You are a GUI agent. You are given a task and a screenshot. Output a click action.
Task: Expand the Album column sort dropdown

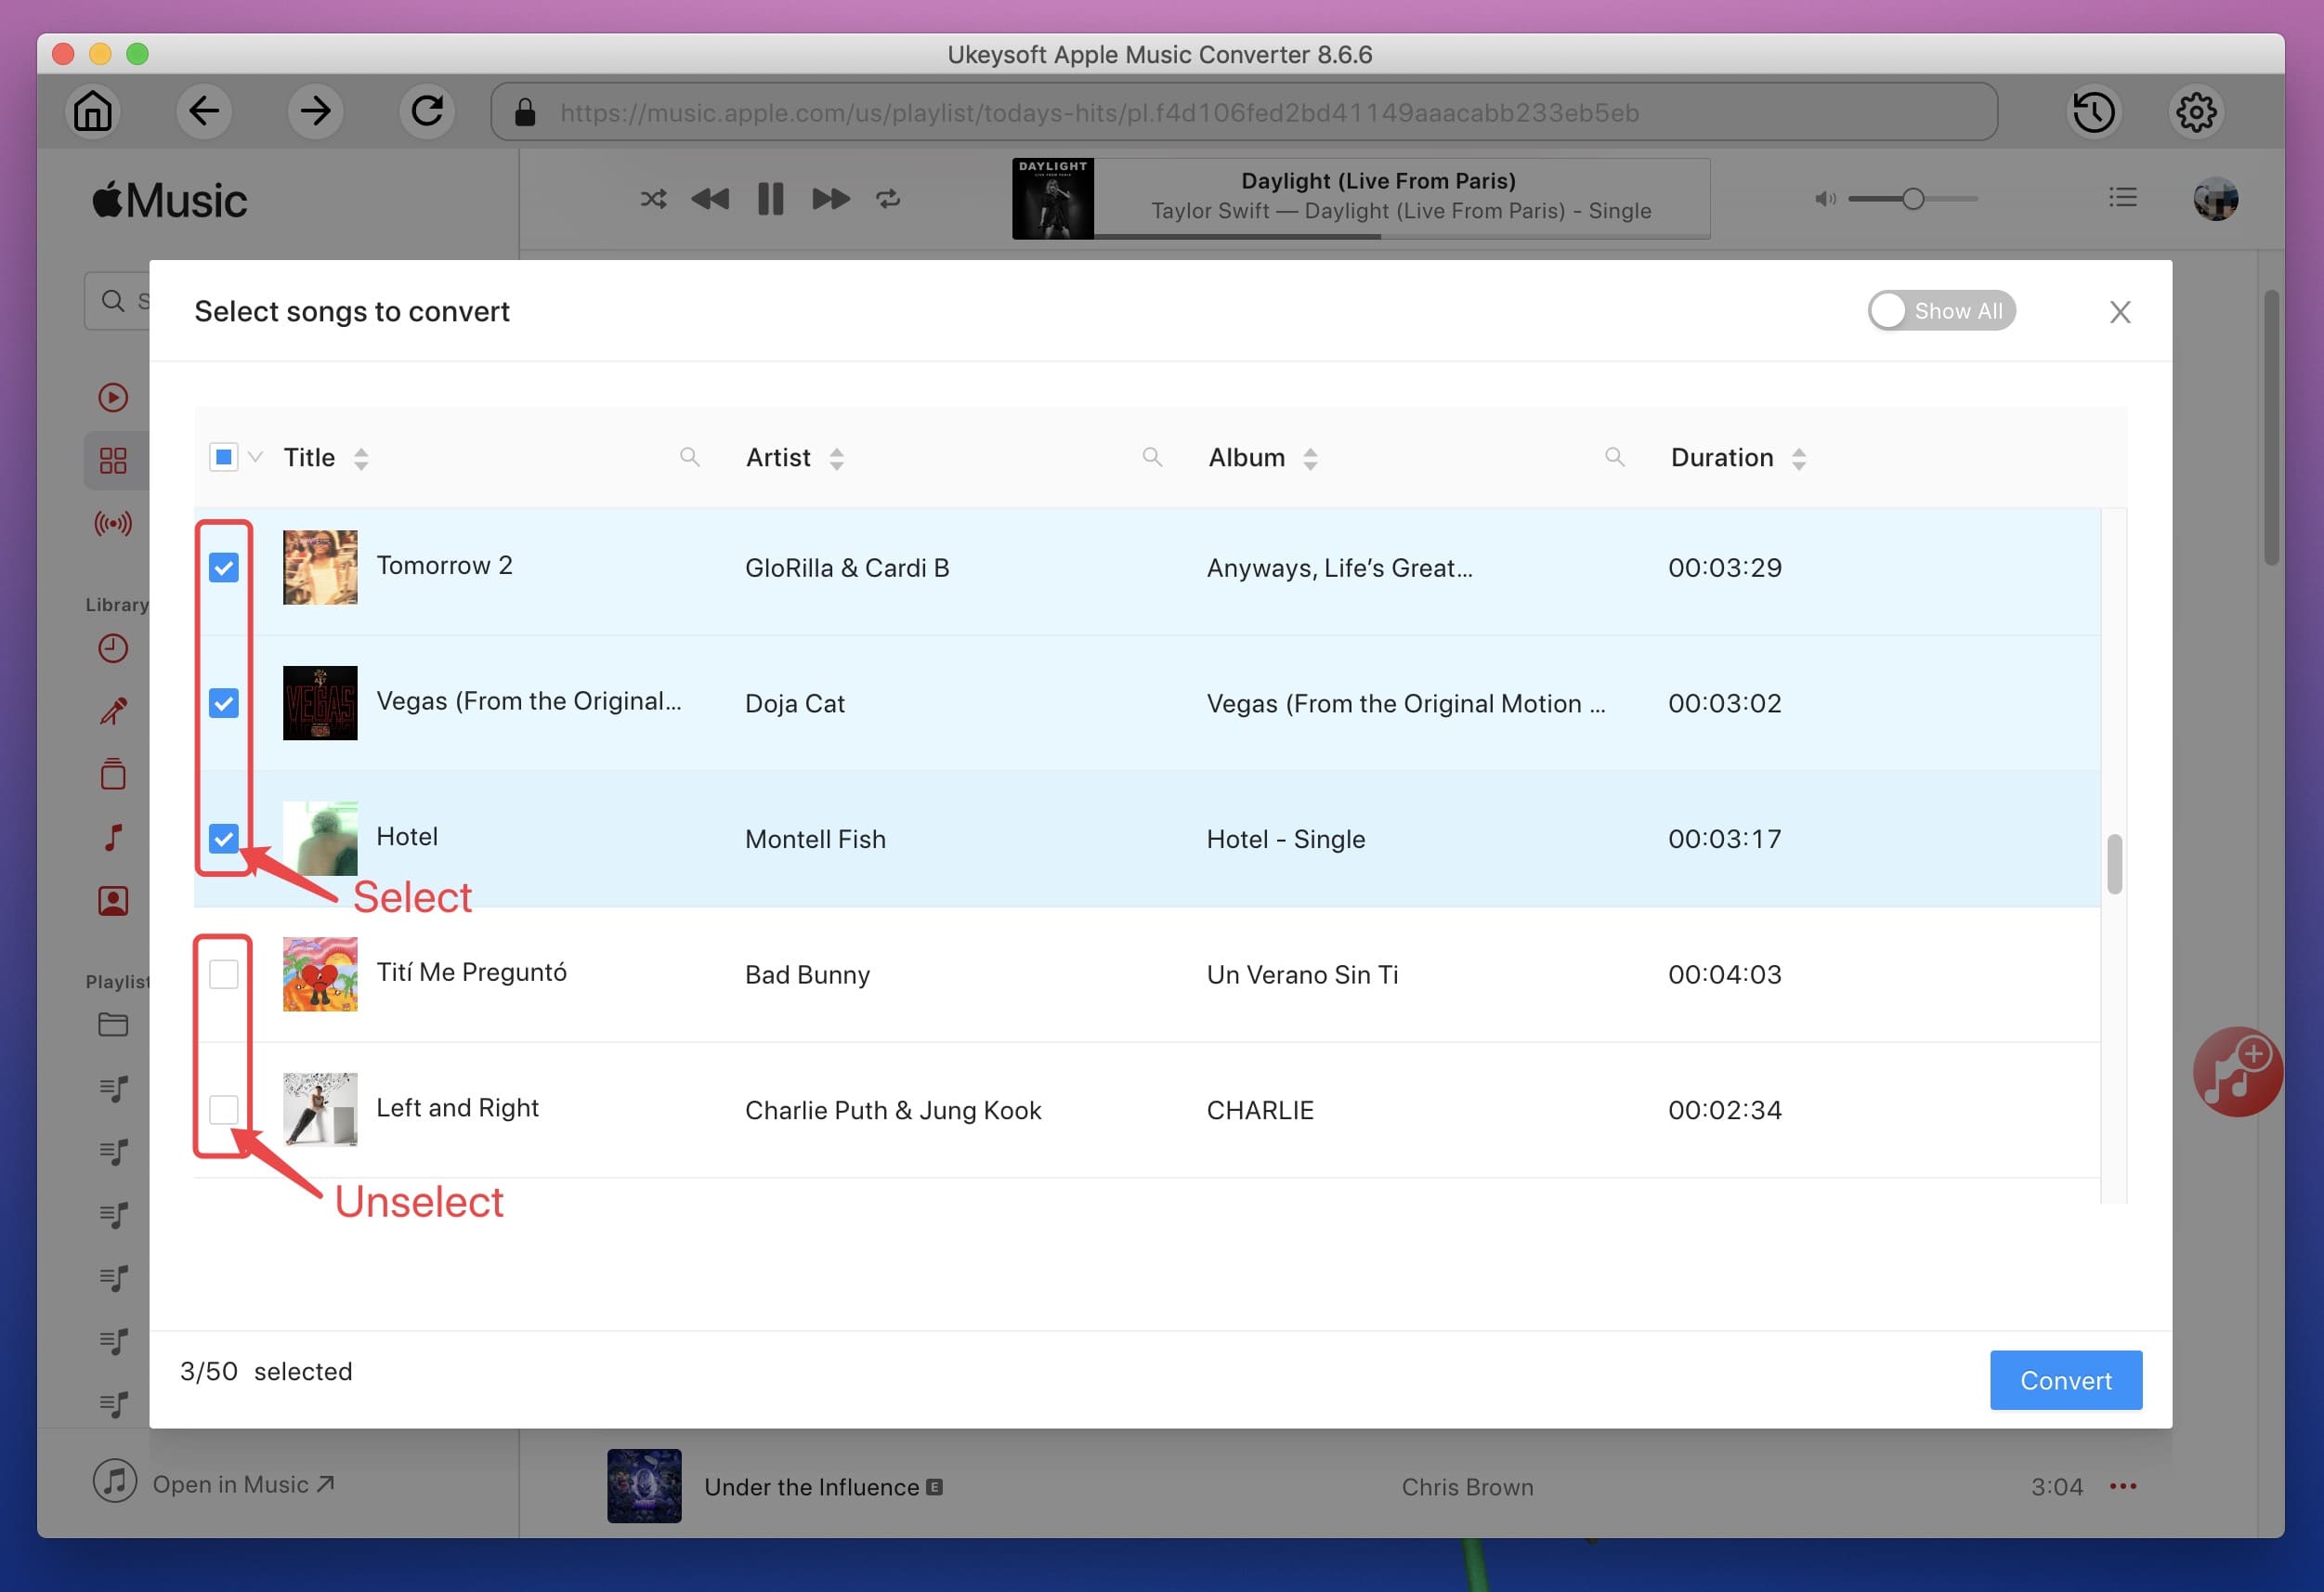point(1311,459)
